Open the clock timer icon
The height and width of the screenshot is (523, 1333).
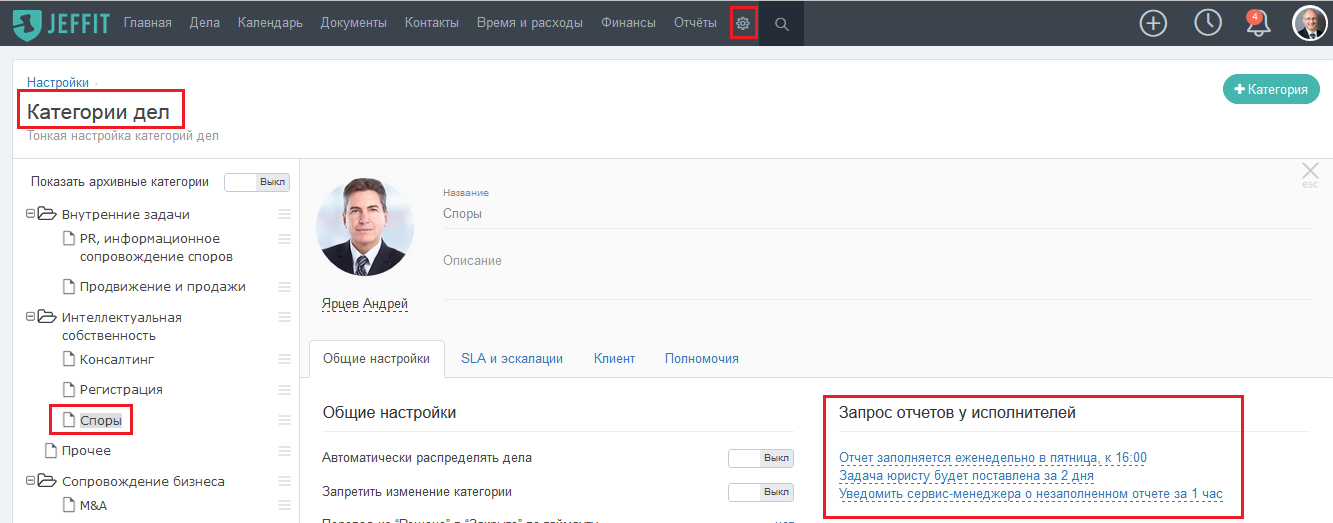(1208, 23)
